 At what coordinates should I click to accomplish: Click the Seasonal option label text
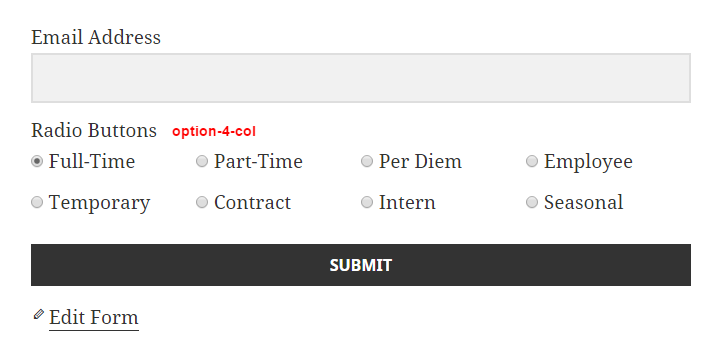(x=583, y=202)
